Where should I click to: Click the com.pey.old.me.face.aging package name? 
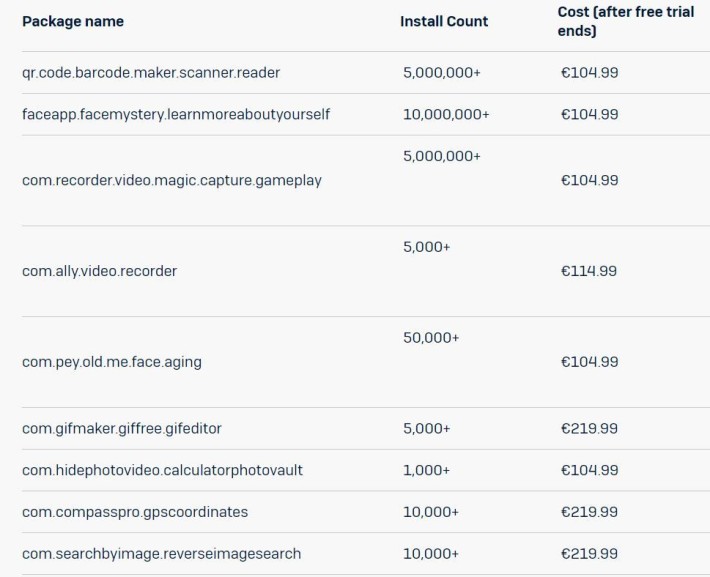click(111, 362)
